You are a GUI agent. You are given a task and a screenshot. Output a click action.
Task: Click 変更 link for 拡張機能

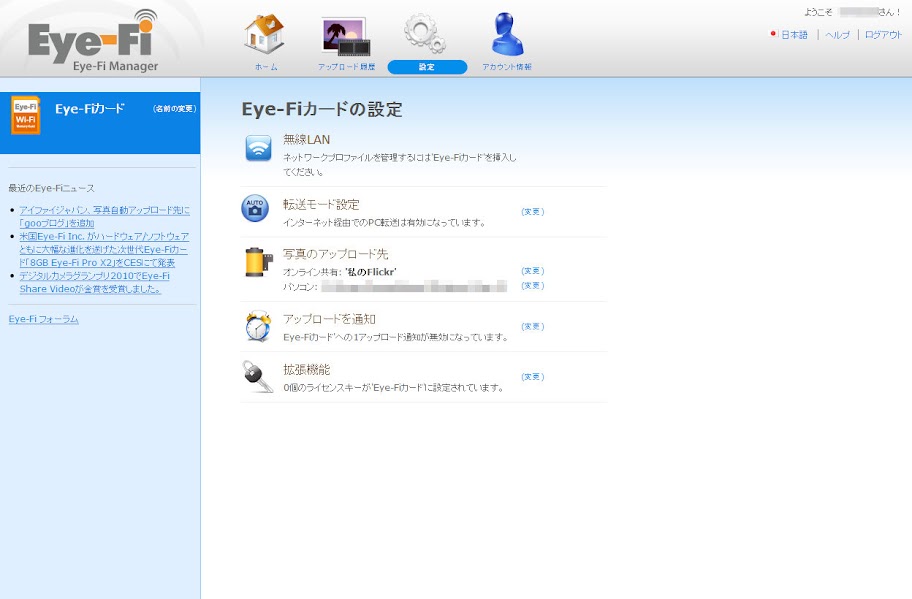[532, 377]
